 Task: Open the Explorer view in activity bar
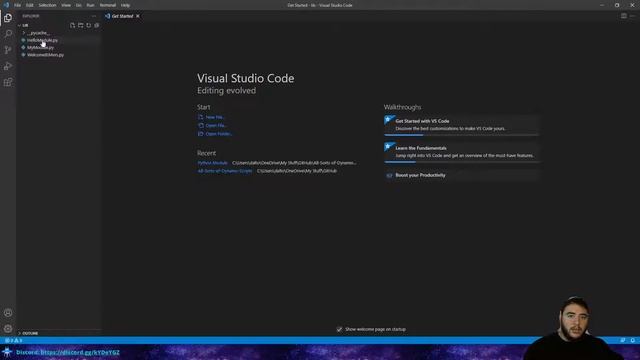pos(8,18)
